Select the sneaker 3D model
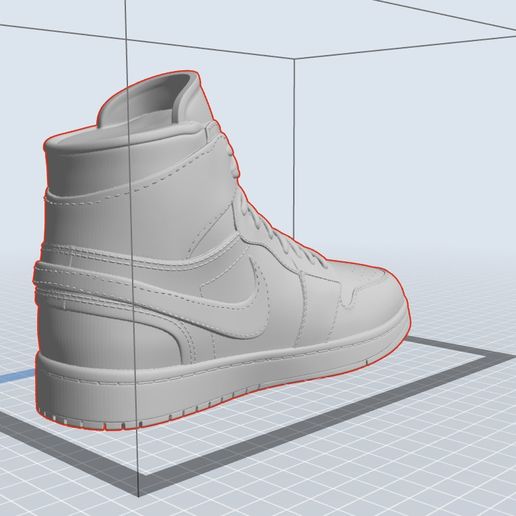516x516 pixels. [x=220, y=253]
